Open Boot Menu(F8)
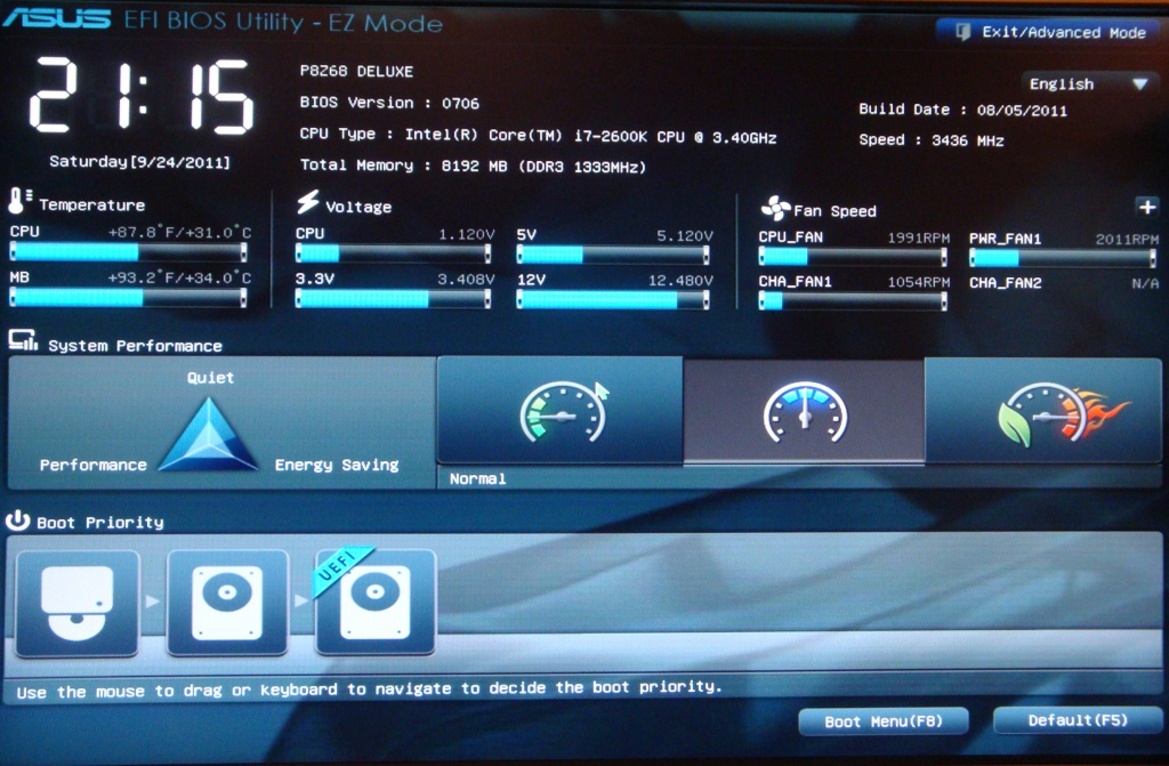Image resolution: width=1169 pixels, height=766 pixels. pos(883,721)
